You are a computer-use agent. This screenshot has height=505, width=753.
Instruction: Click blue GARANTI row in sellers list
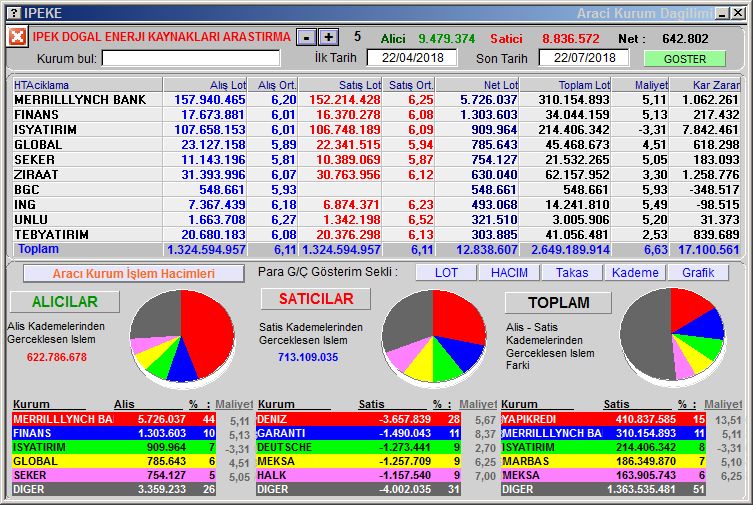click(359, 433)
